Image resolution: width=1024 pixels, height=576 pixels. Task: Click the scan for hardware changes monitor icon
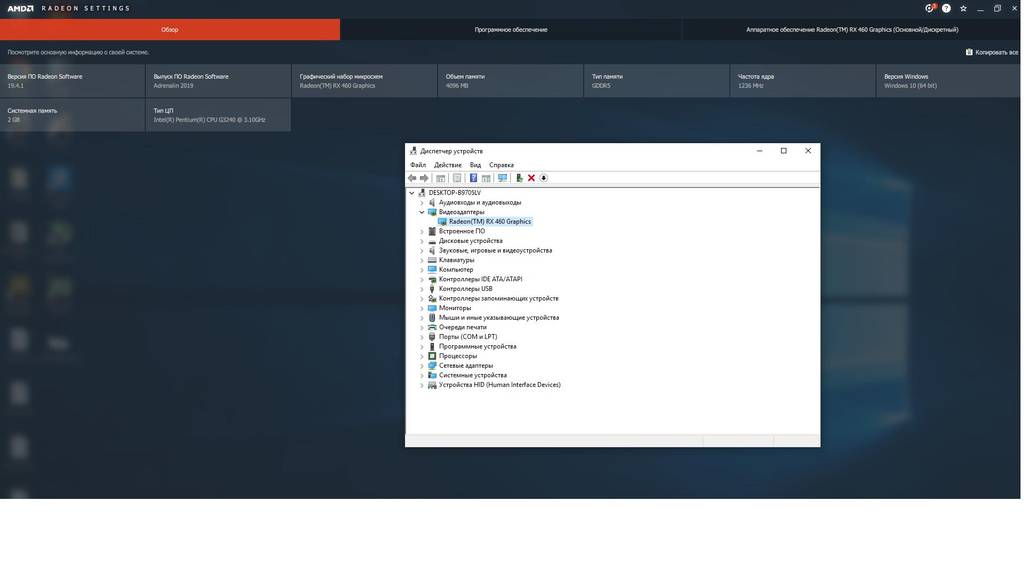coord(502,178)
